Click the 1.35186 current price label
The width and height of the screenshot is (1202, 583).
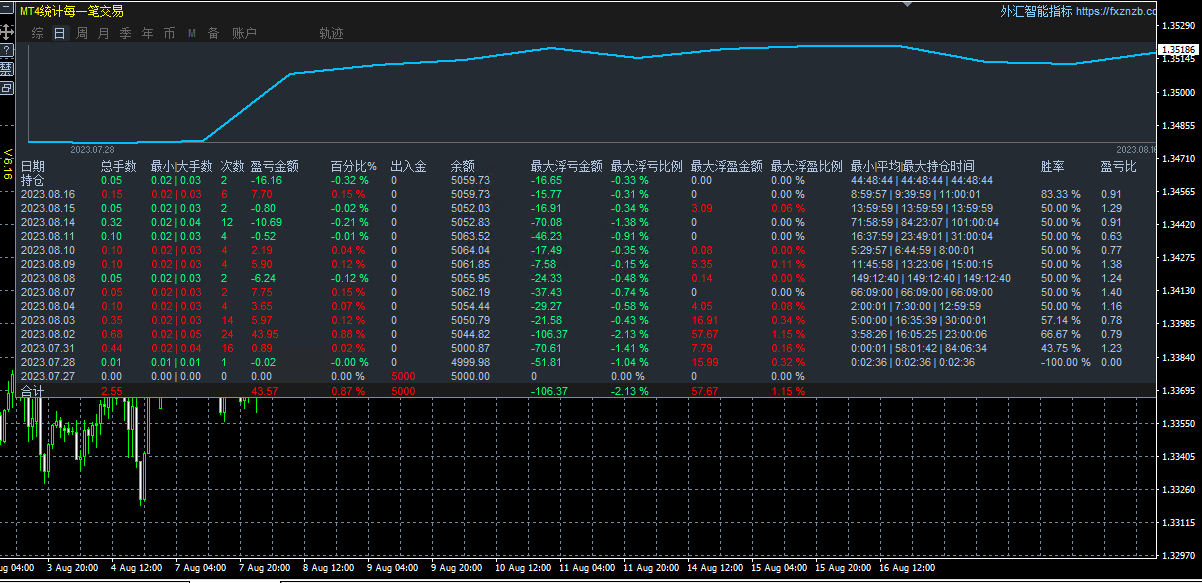tap(1180, 49)
